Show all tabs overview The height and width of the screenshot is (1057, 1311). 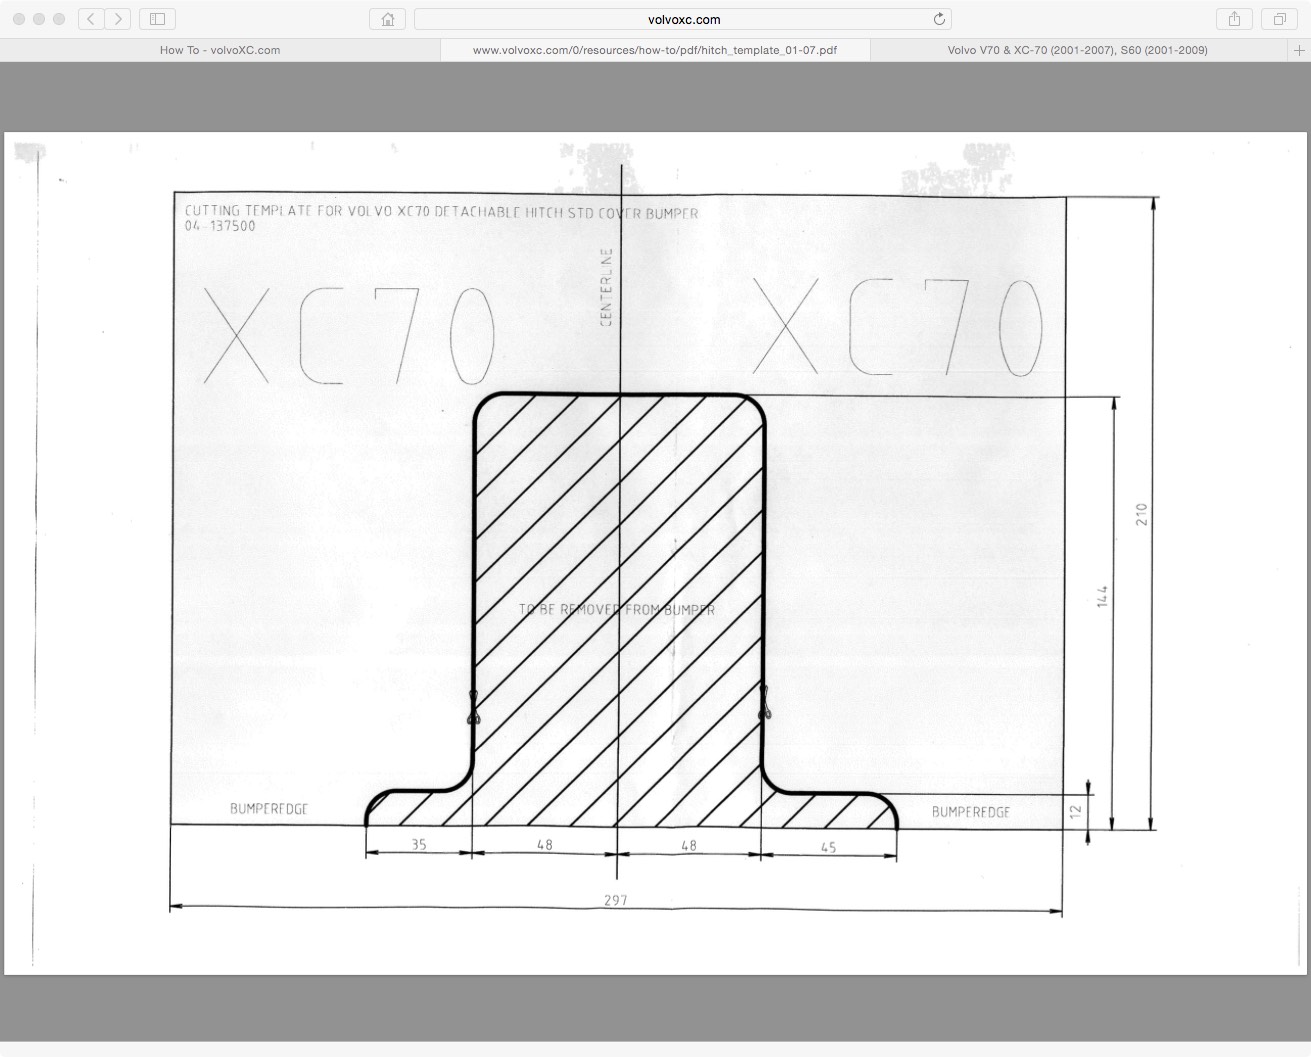click(x=1278, y=18)
